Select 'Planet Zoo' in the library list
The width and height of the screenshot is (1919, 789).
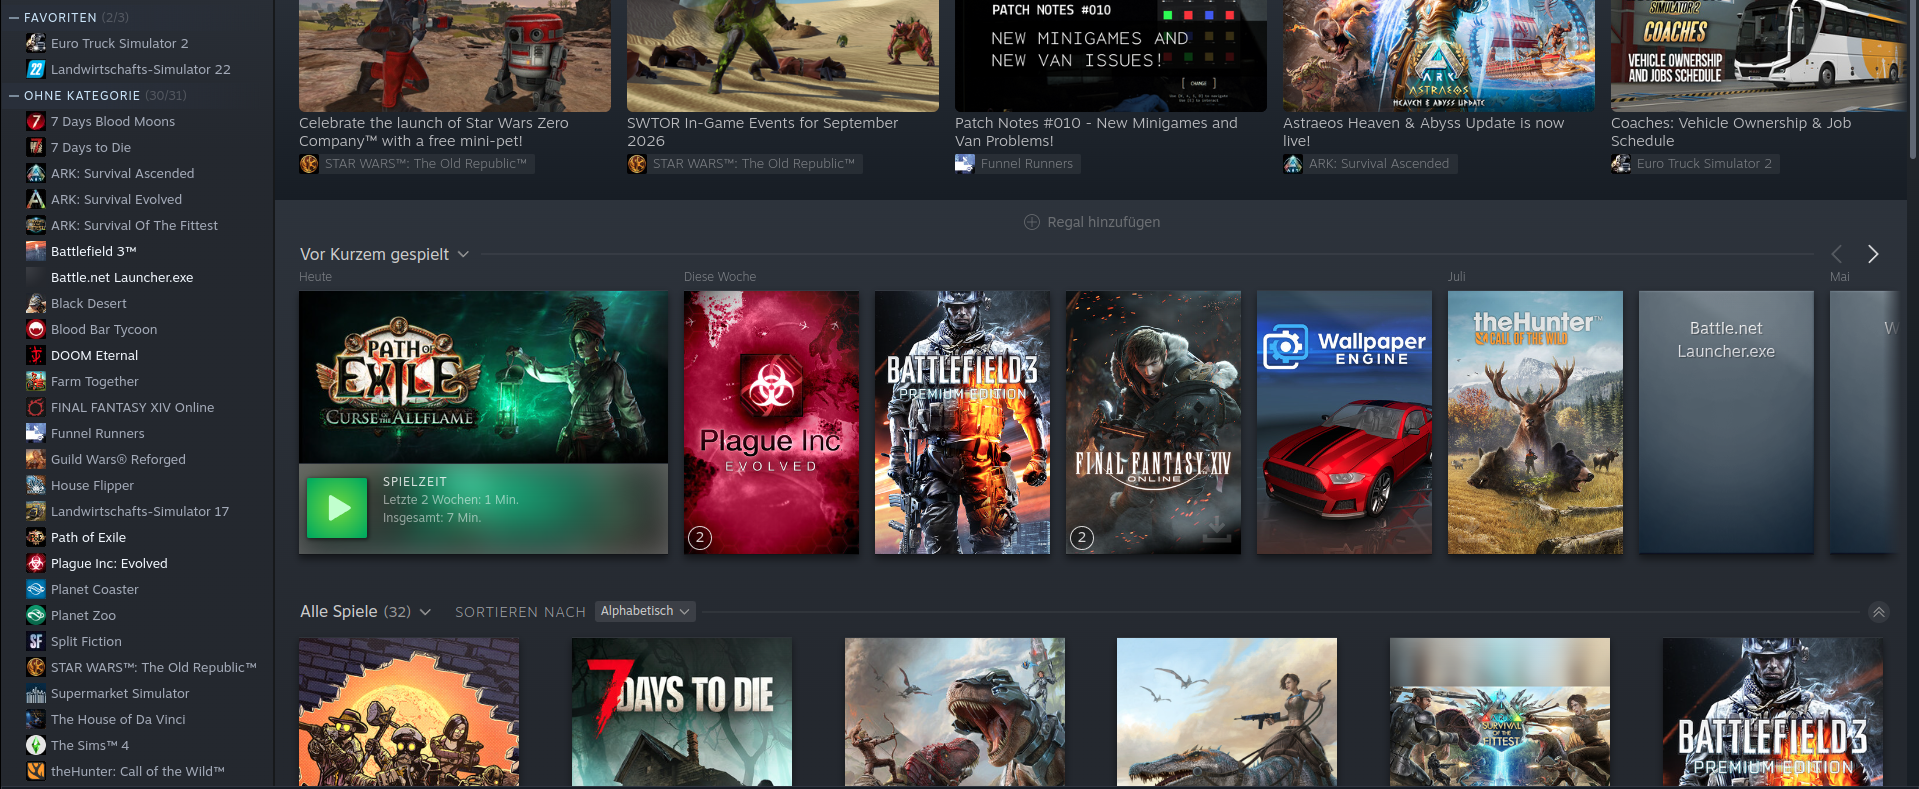pyautogui.click(x=83, y=615)
